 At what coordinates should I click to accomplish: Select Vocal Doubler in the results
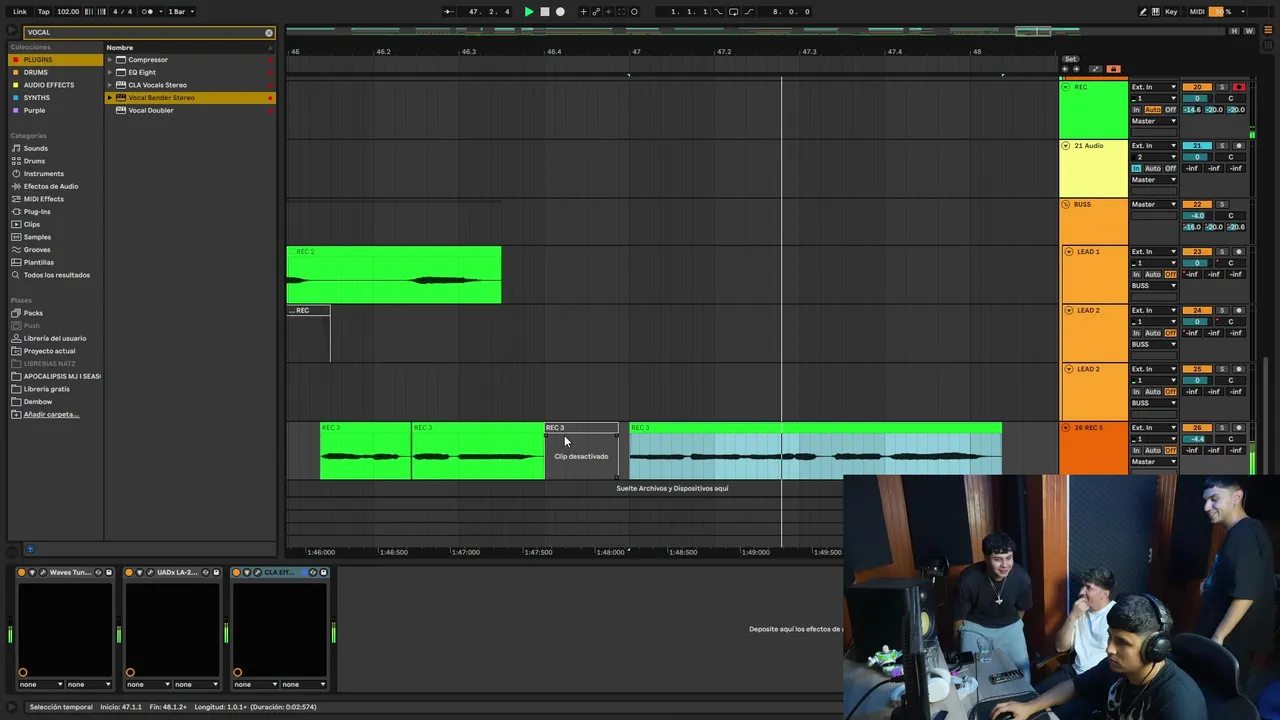150,110
